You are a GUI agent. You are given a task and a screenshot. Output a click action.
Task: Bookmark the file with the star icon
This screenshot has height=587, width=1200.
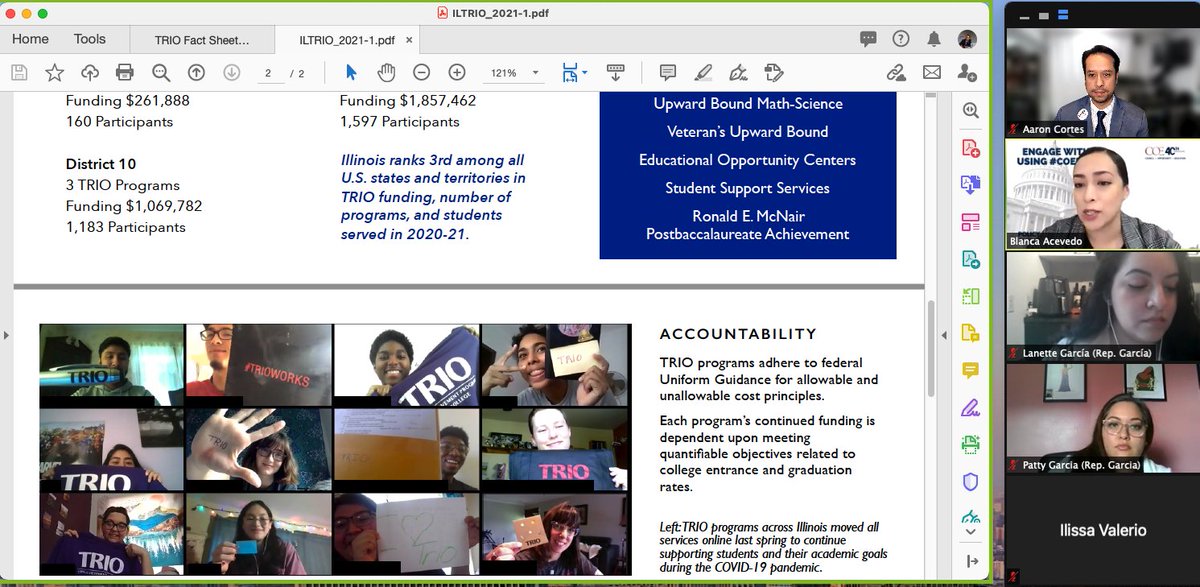pos(54,72)
